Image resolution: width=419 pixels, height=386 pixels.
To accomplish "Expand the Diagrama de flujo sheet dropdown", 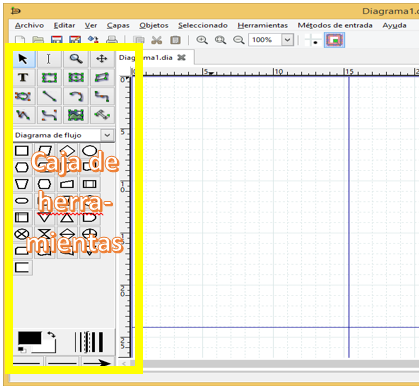I will (107, 135).
